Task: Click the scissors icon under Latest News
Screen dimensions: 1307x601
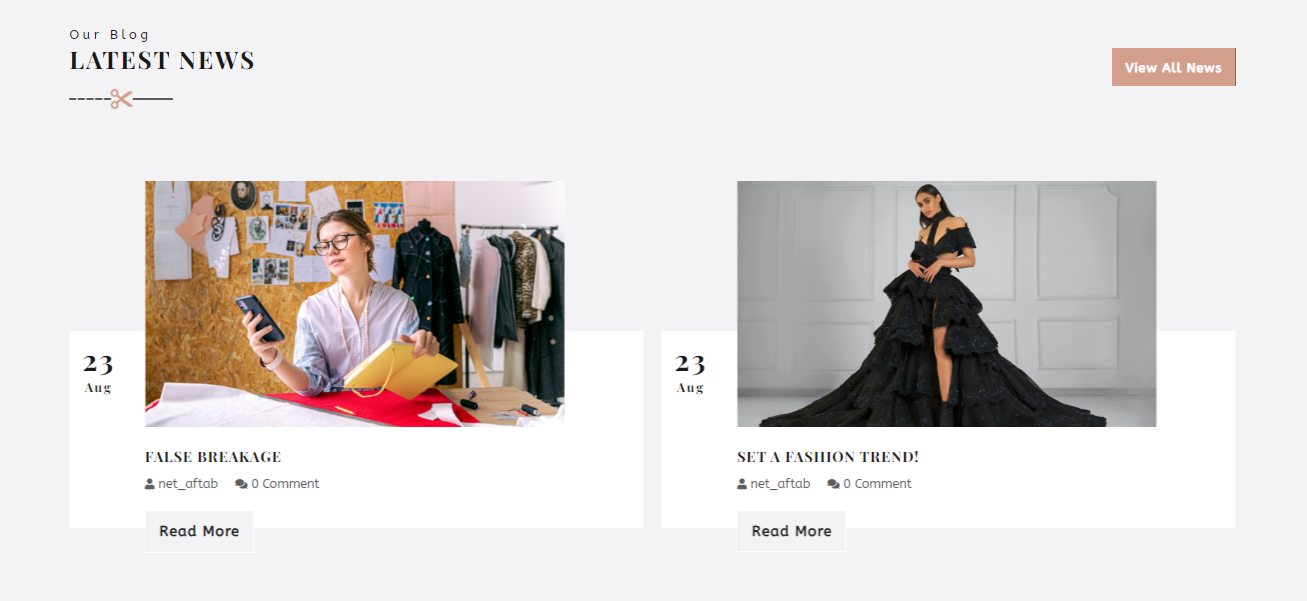Action: [121, 99]
